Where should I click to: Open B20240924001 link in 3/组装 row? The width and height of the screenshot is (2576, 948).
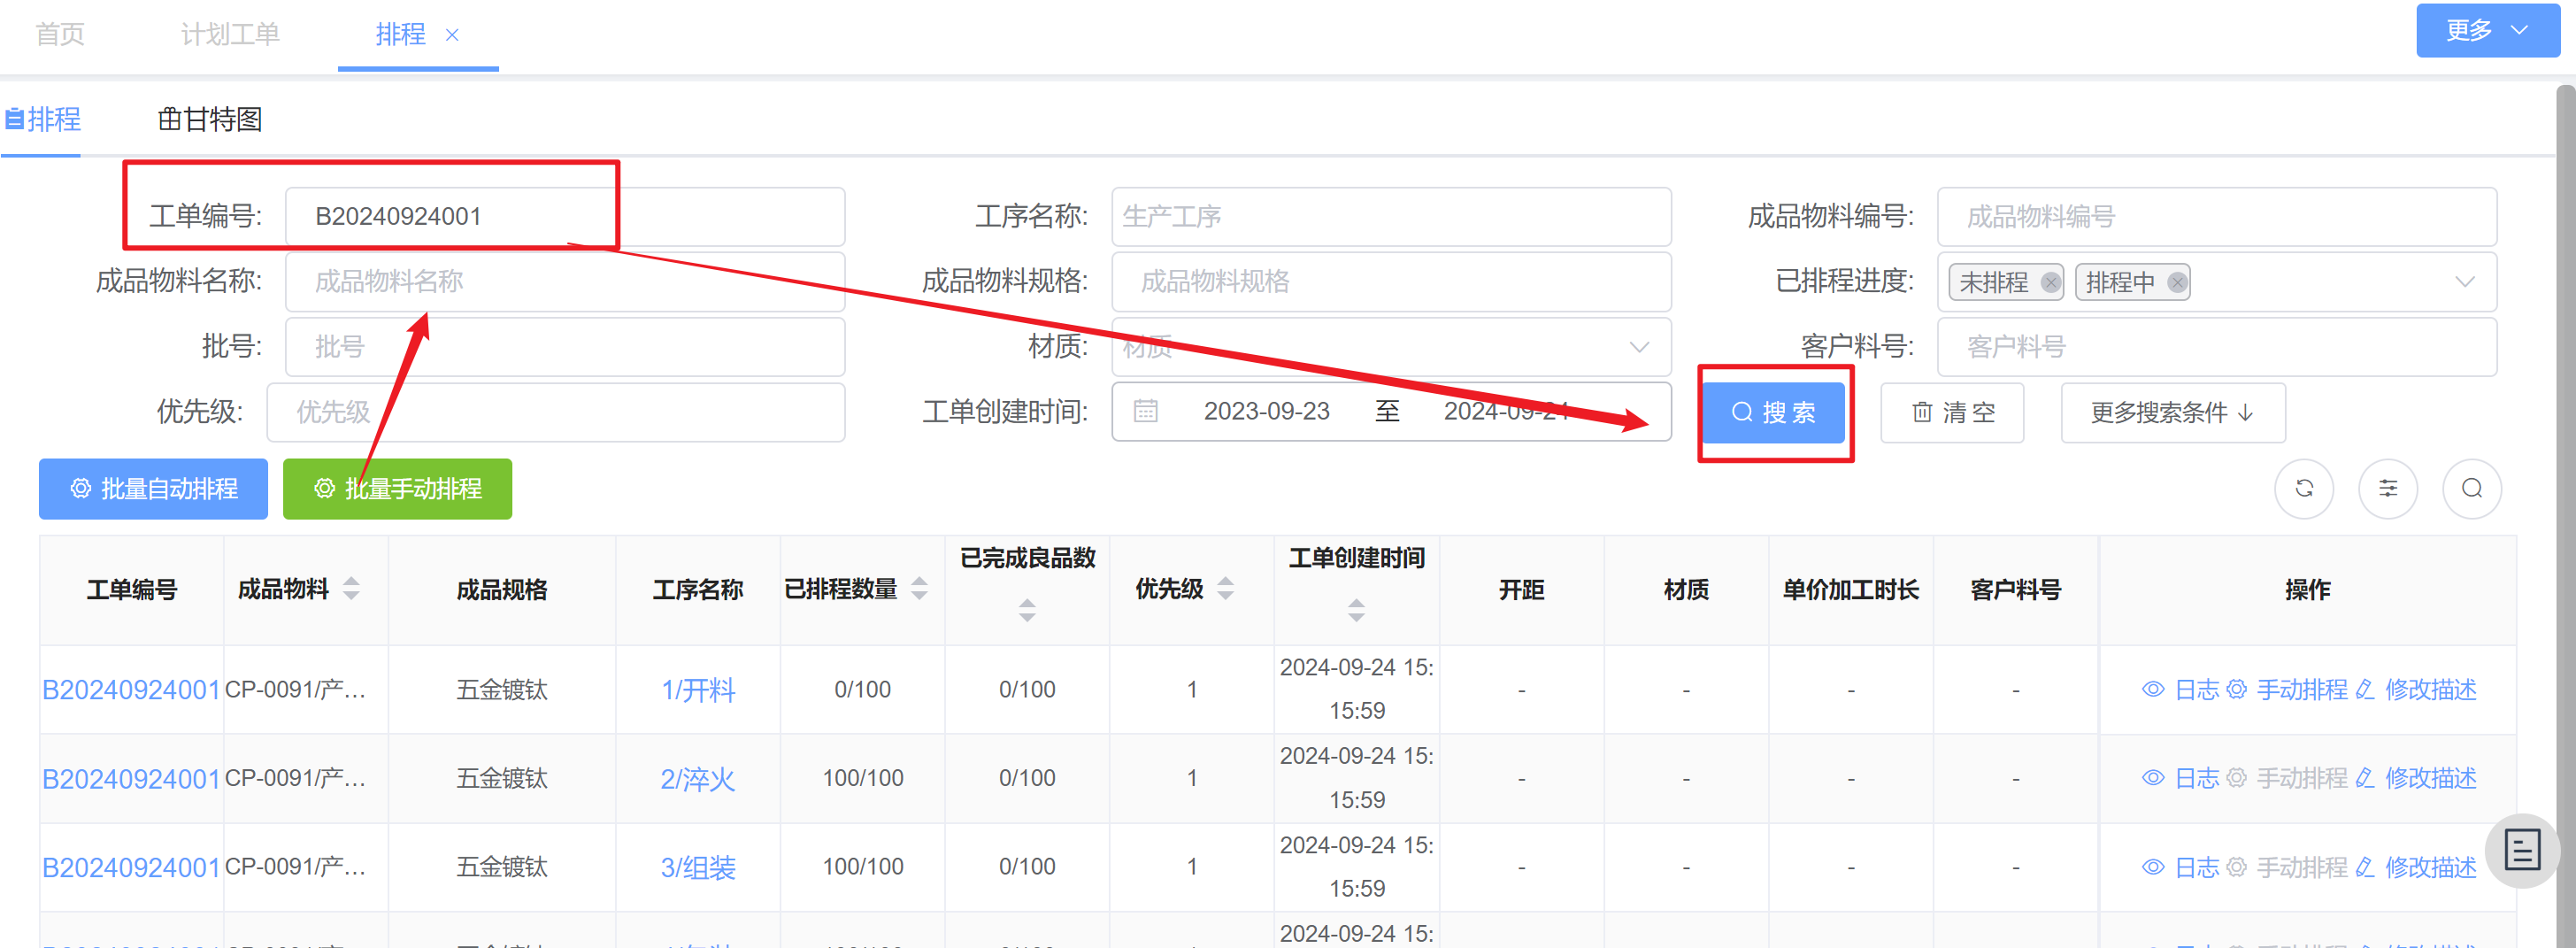131,867
